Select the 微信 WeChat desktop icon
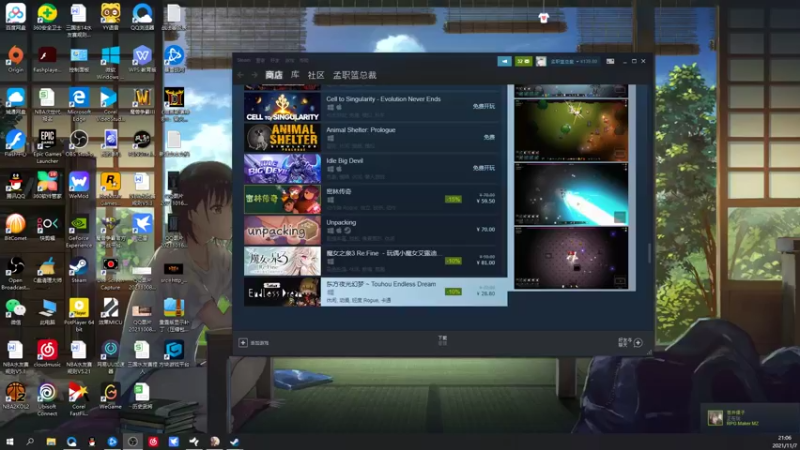This screenshot has width=800, height=450. point(15,312)
